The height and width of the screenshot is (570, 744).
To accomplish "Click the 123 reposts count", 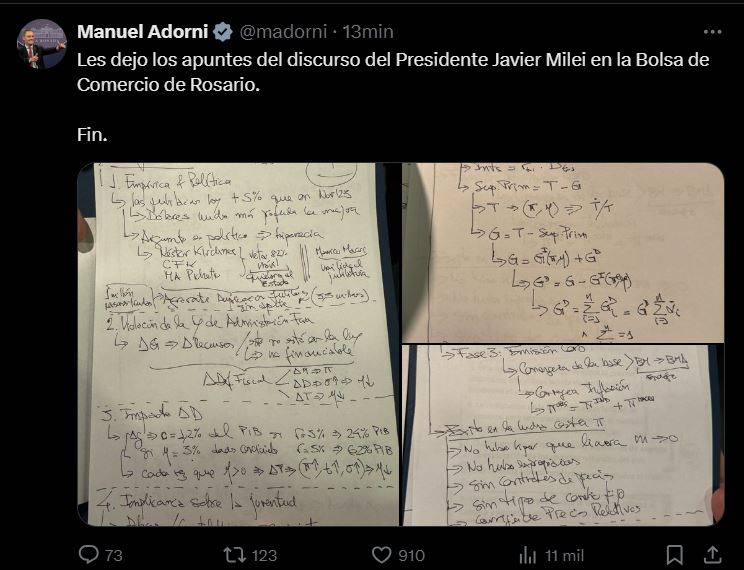I will tap(264, 555).
